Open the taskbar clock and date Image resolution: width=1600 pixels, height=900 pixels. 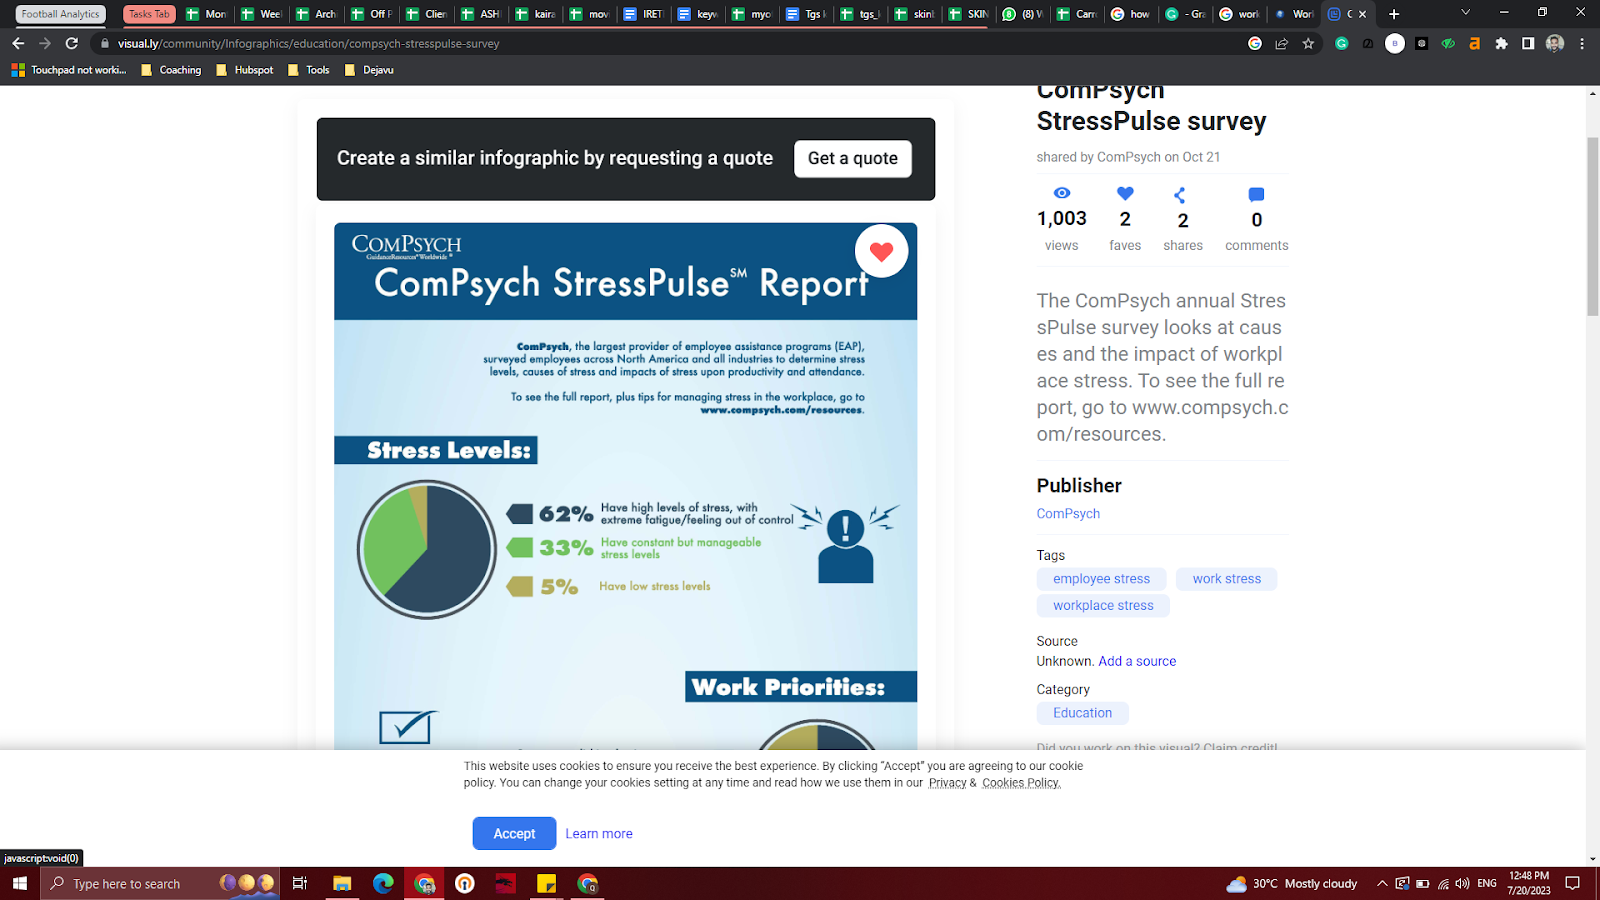tap(1529, 883)
